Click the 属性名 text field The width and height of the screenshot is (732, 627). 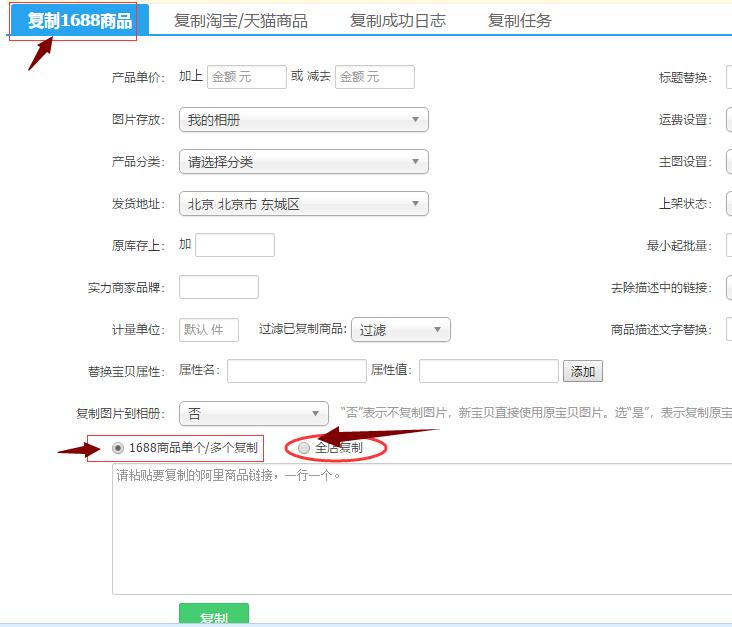(296, 371)
